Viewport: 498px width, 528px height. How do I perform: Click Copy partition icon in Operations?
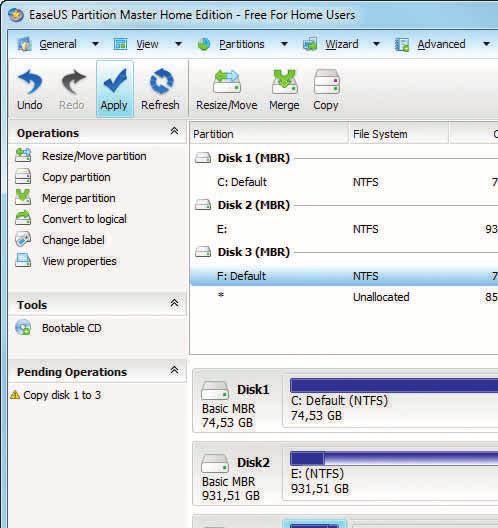[23, 176]
